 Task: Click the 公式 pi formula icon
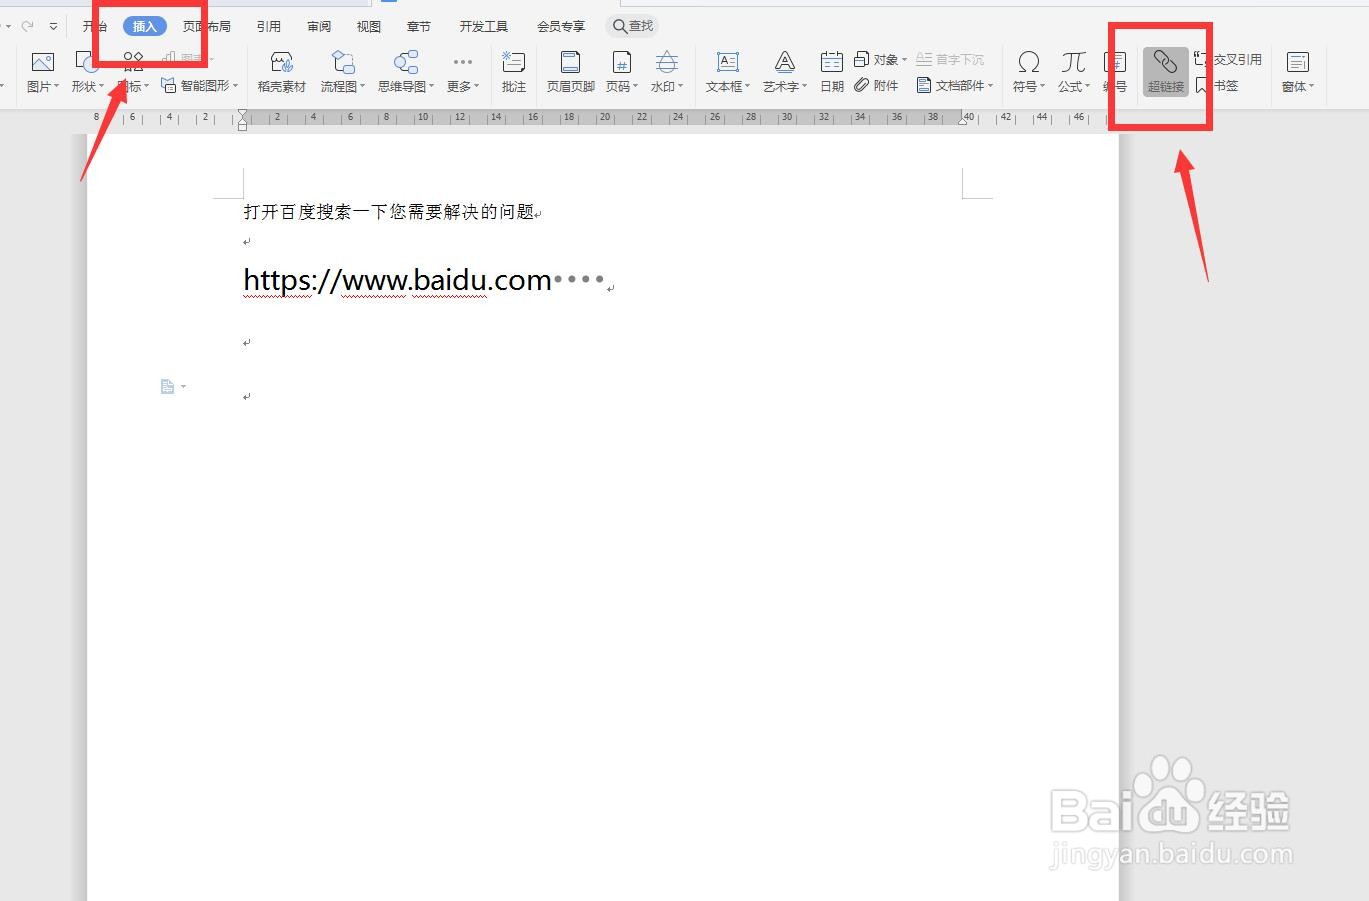[x=1073, y=63]
